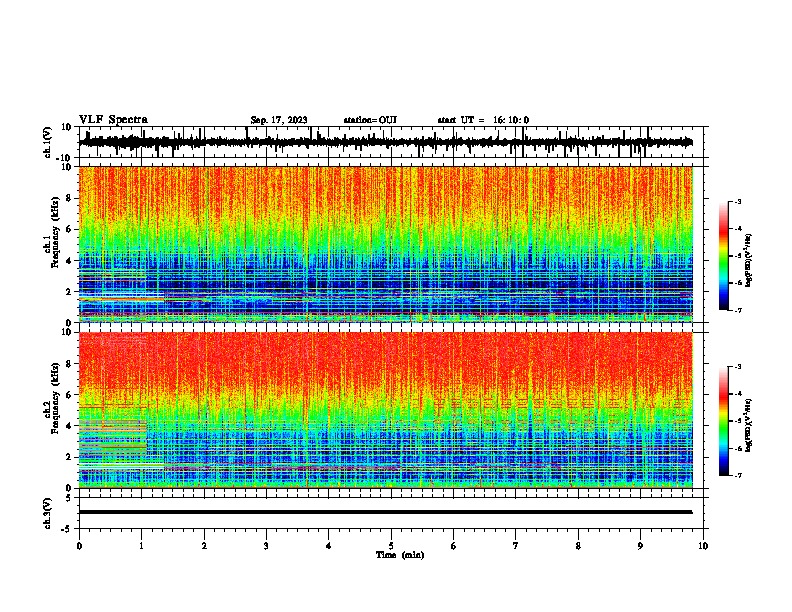Click the time axis tick label '4'
Screen dimensions: 792x612
(x=329, y=546)
